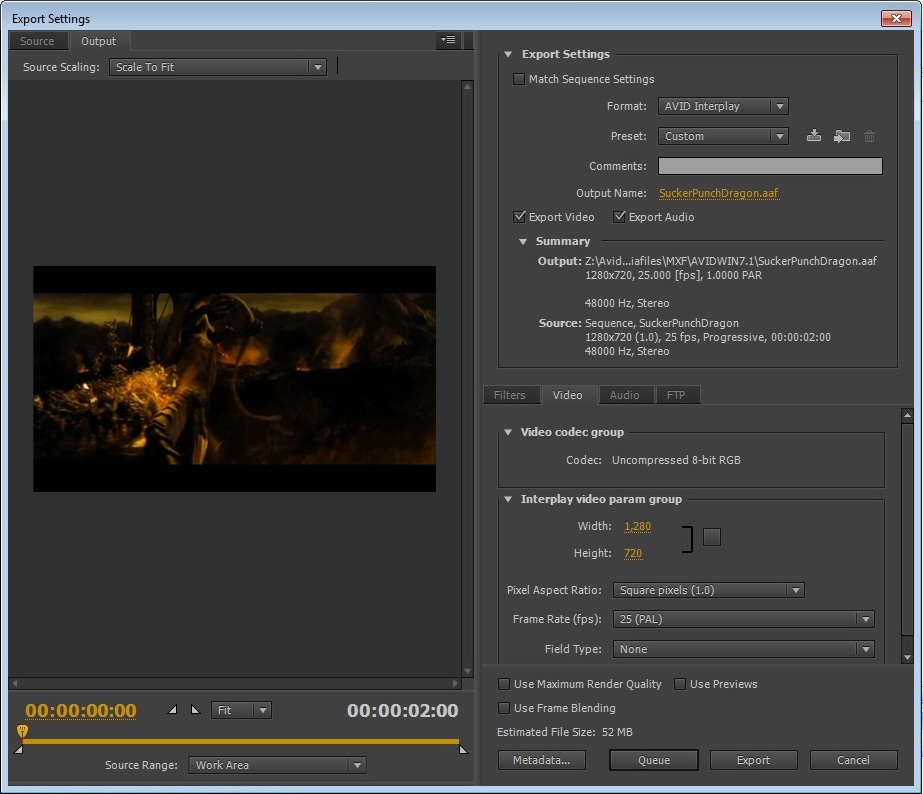This screenshot has height=794, width=923.
Task: Collapse the Export Settings section
Action: 508,54
